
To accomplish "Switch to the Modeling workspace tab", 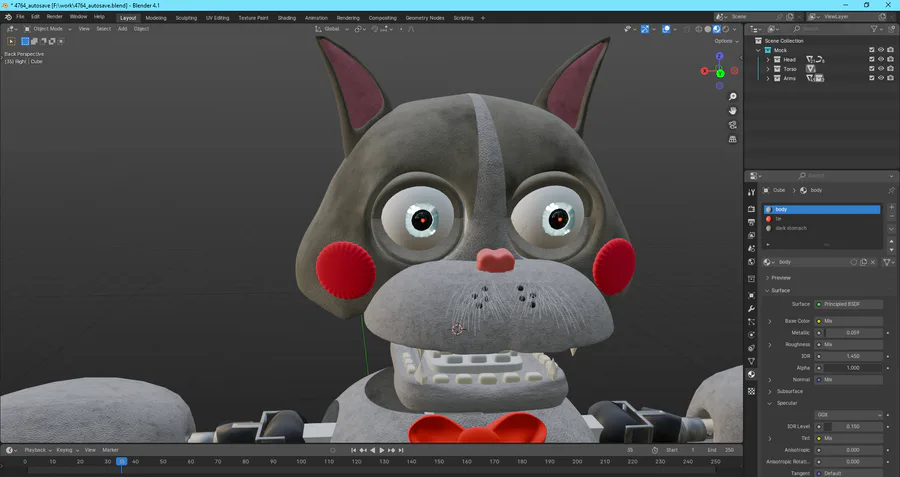I will coord(156,18).
